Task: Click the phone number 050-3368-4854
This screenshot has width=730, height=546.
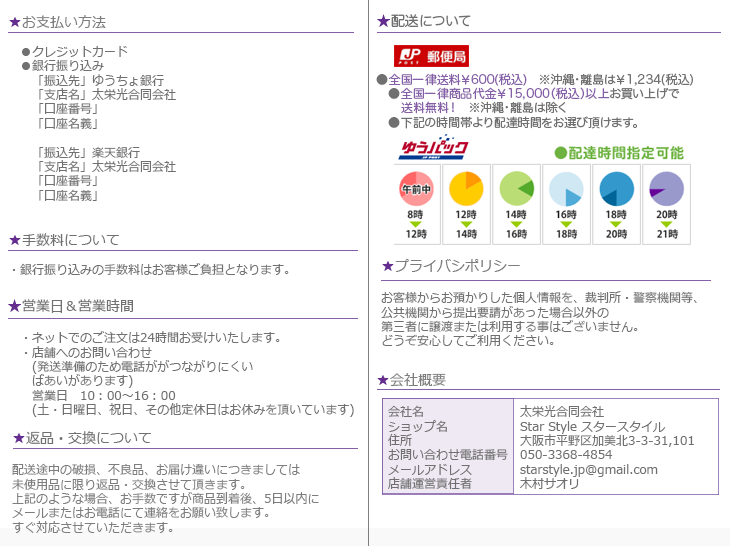Action: (x=566, y=455)
